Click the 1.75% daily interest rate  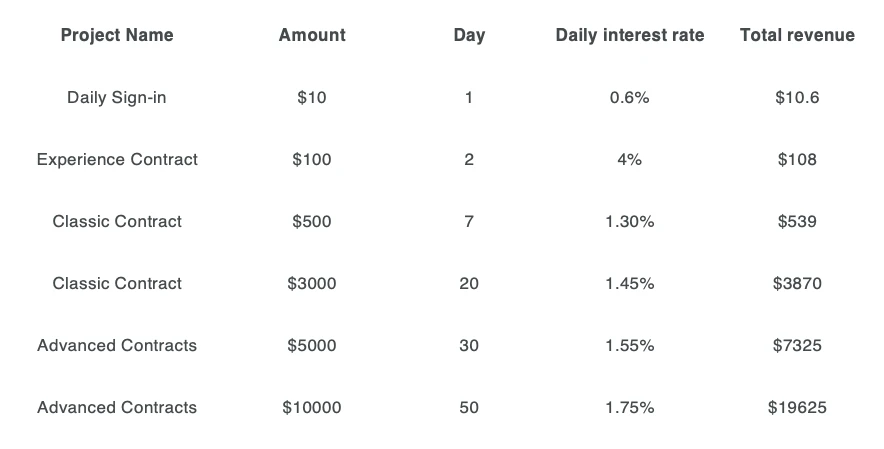pyautogui.click(x=630, y=407)
